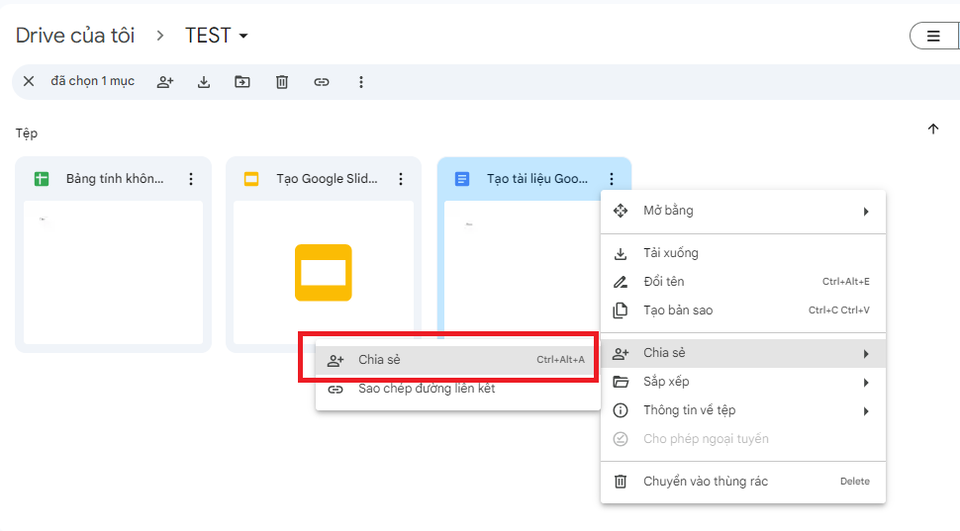Open the toolbar's three-dot more actions menu
This screenshot has width=960, height=531.
pyautogui.click(x=361, y=82)
